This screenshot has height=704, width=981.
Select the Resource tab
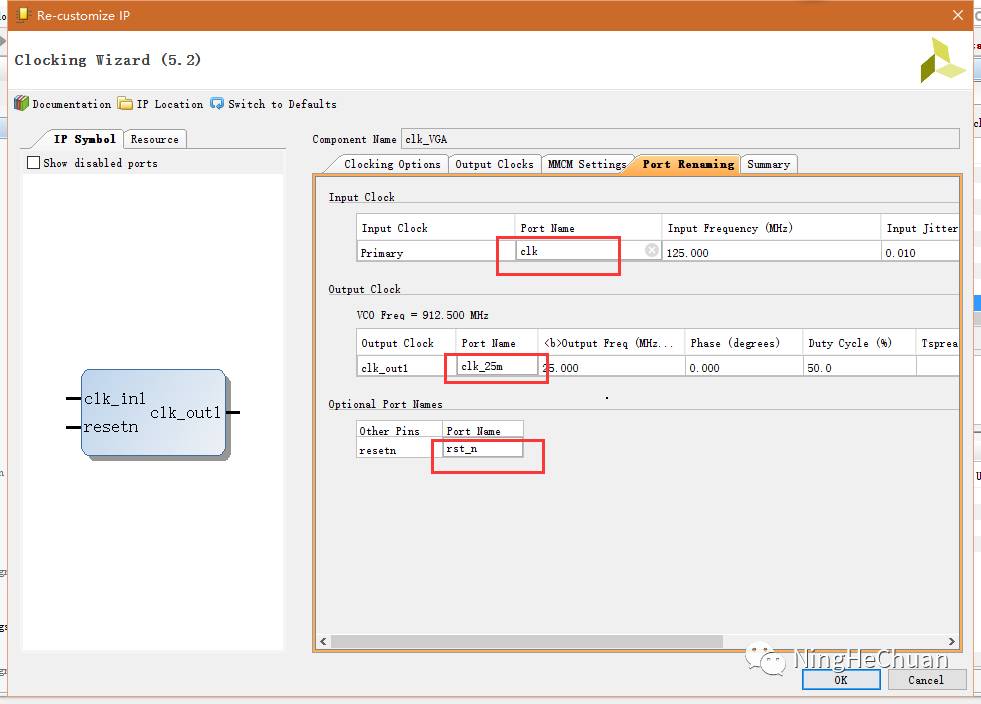[x=155, y=139]
